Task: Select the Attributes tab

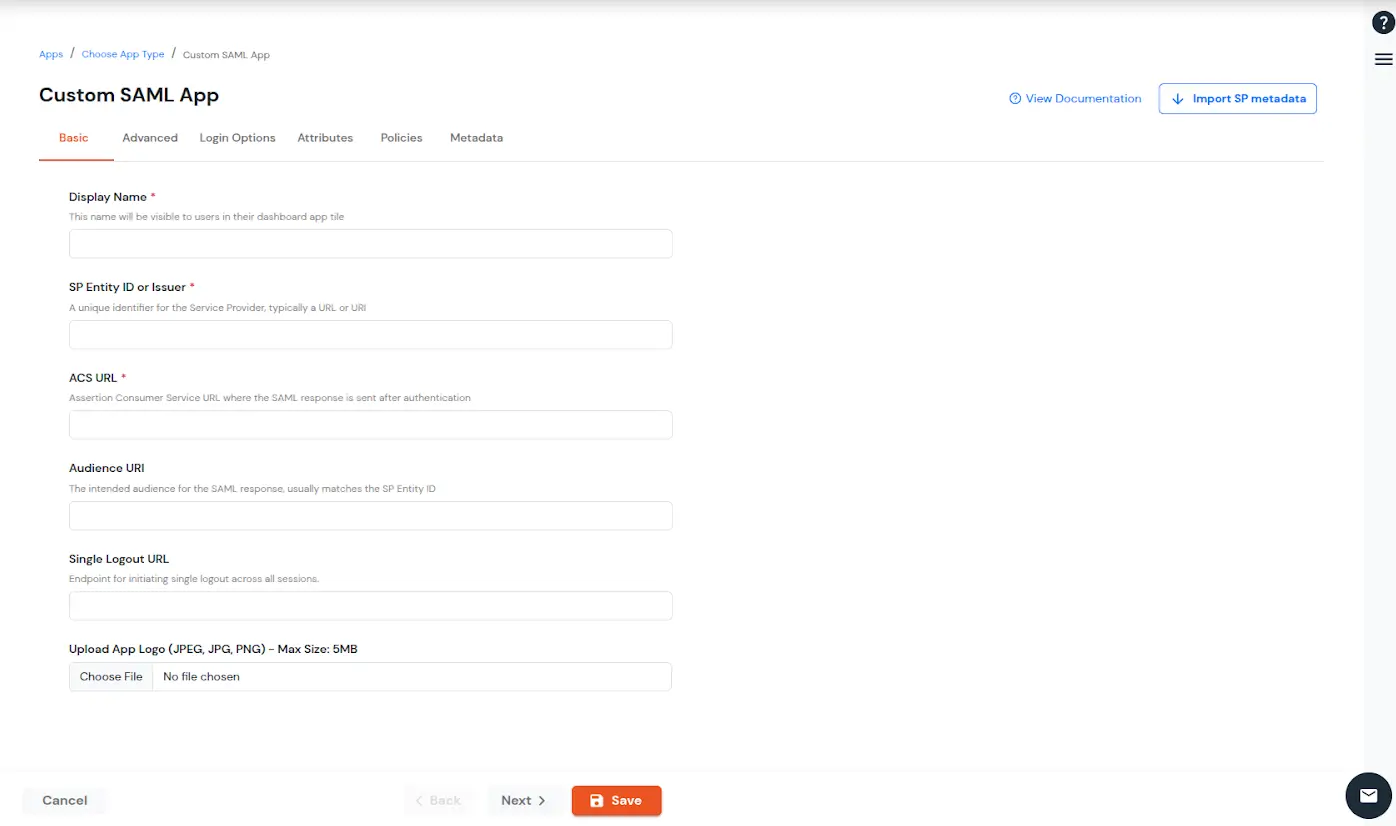Action: tap(324, 137)
